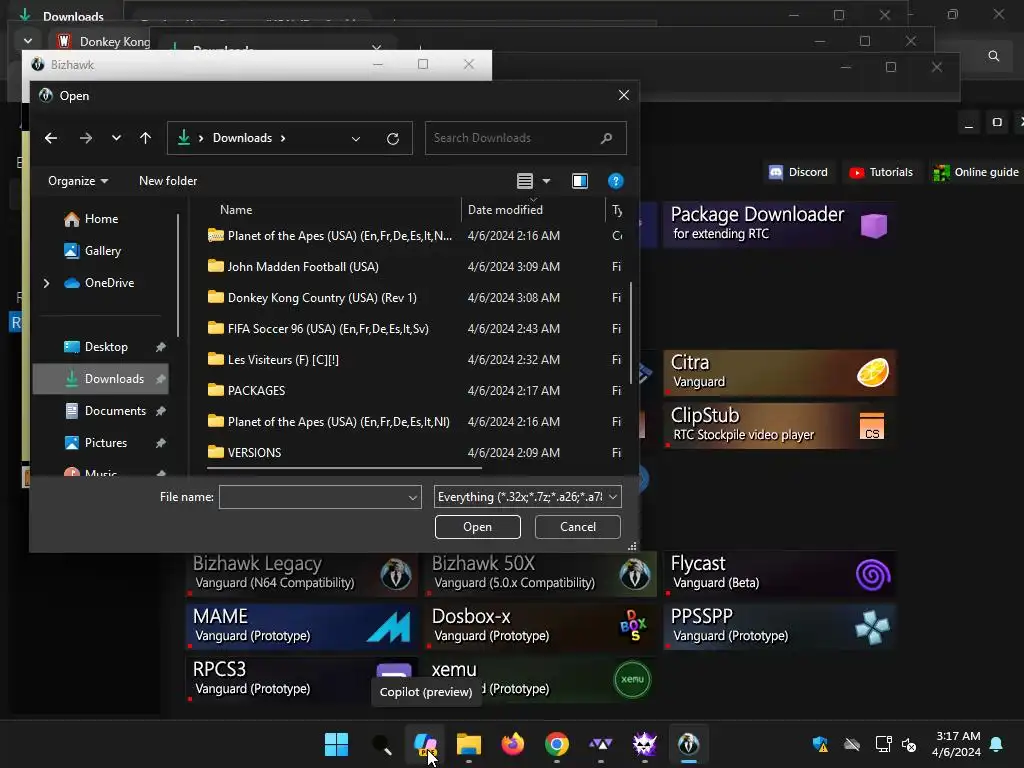Open the view options dropdown arrow

tap(547, 181)
